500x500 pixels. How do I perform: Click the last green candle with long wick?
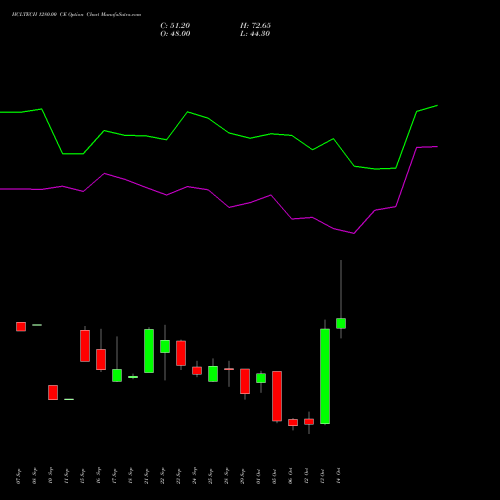click(x=341, y=323)
